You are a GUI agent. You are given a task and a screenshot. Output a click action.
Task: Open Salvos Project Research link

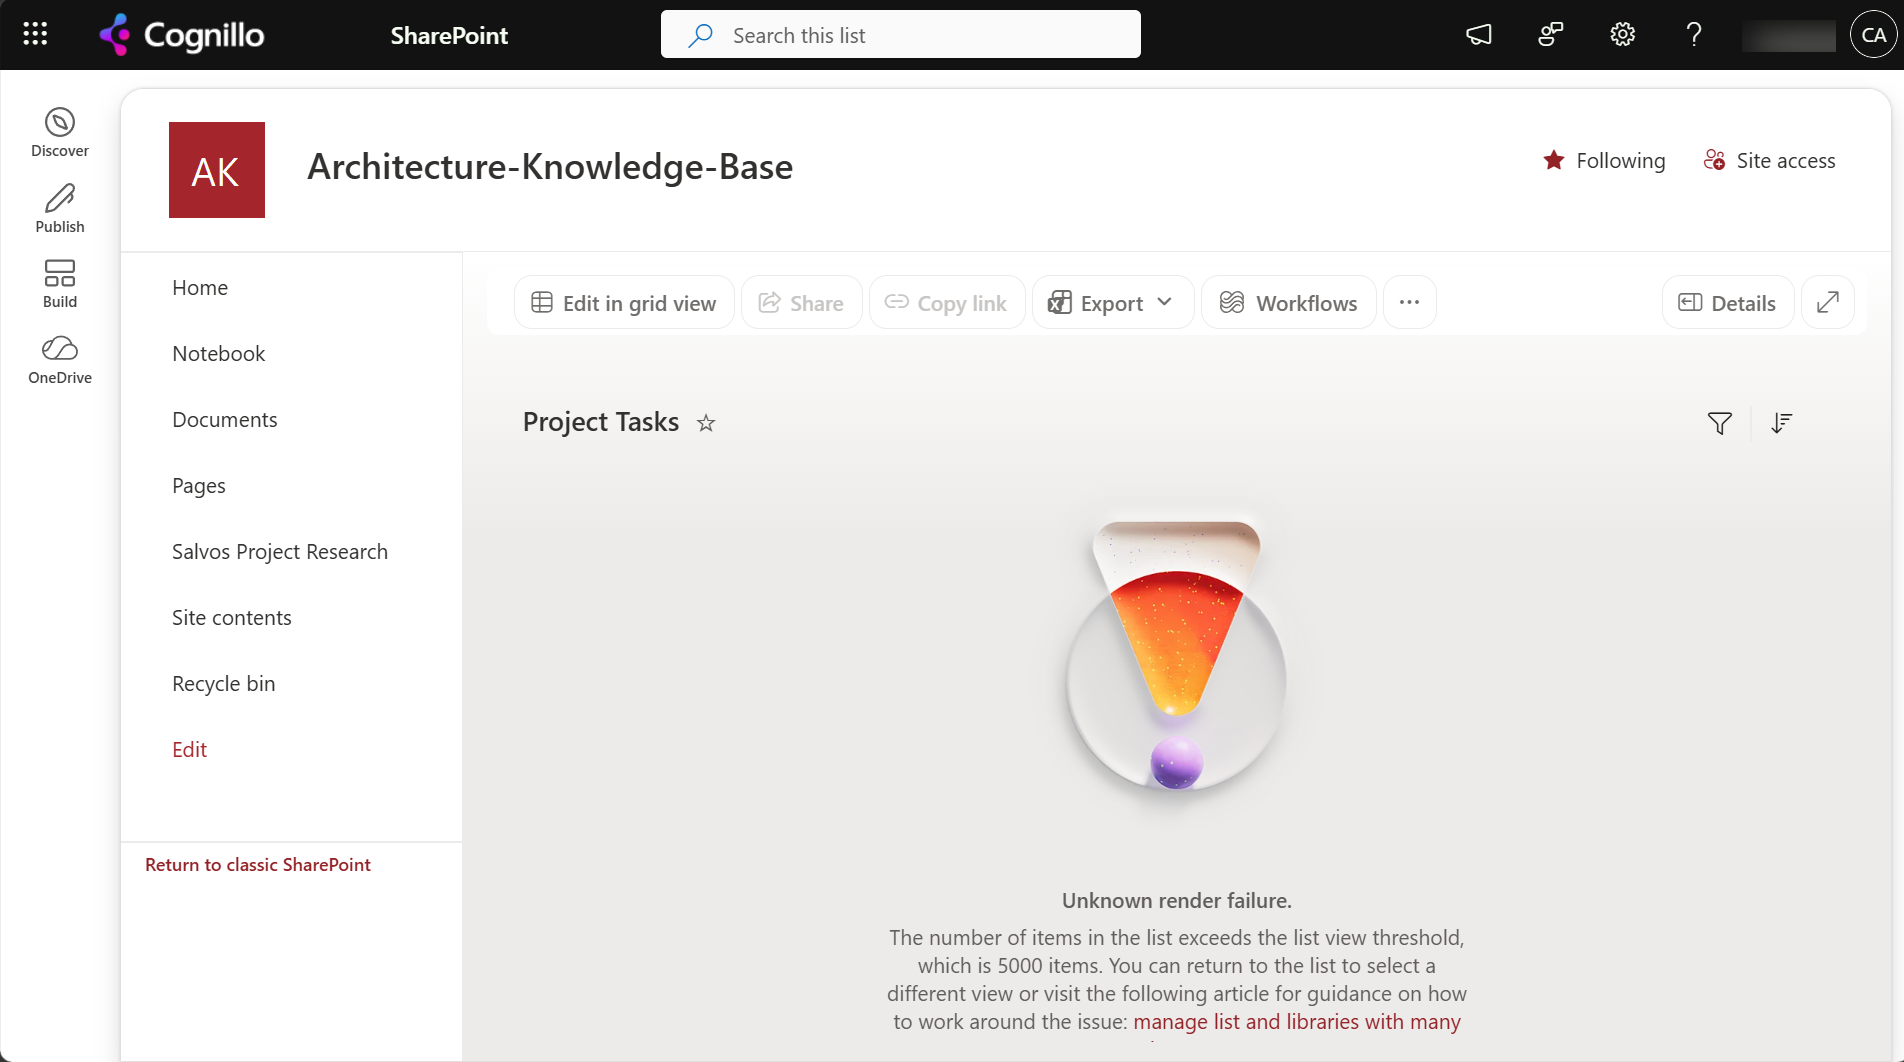coord(280,552)
